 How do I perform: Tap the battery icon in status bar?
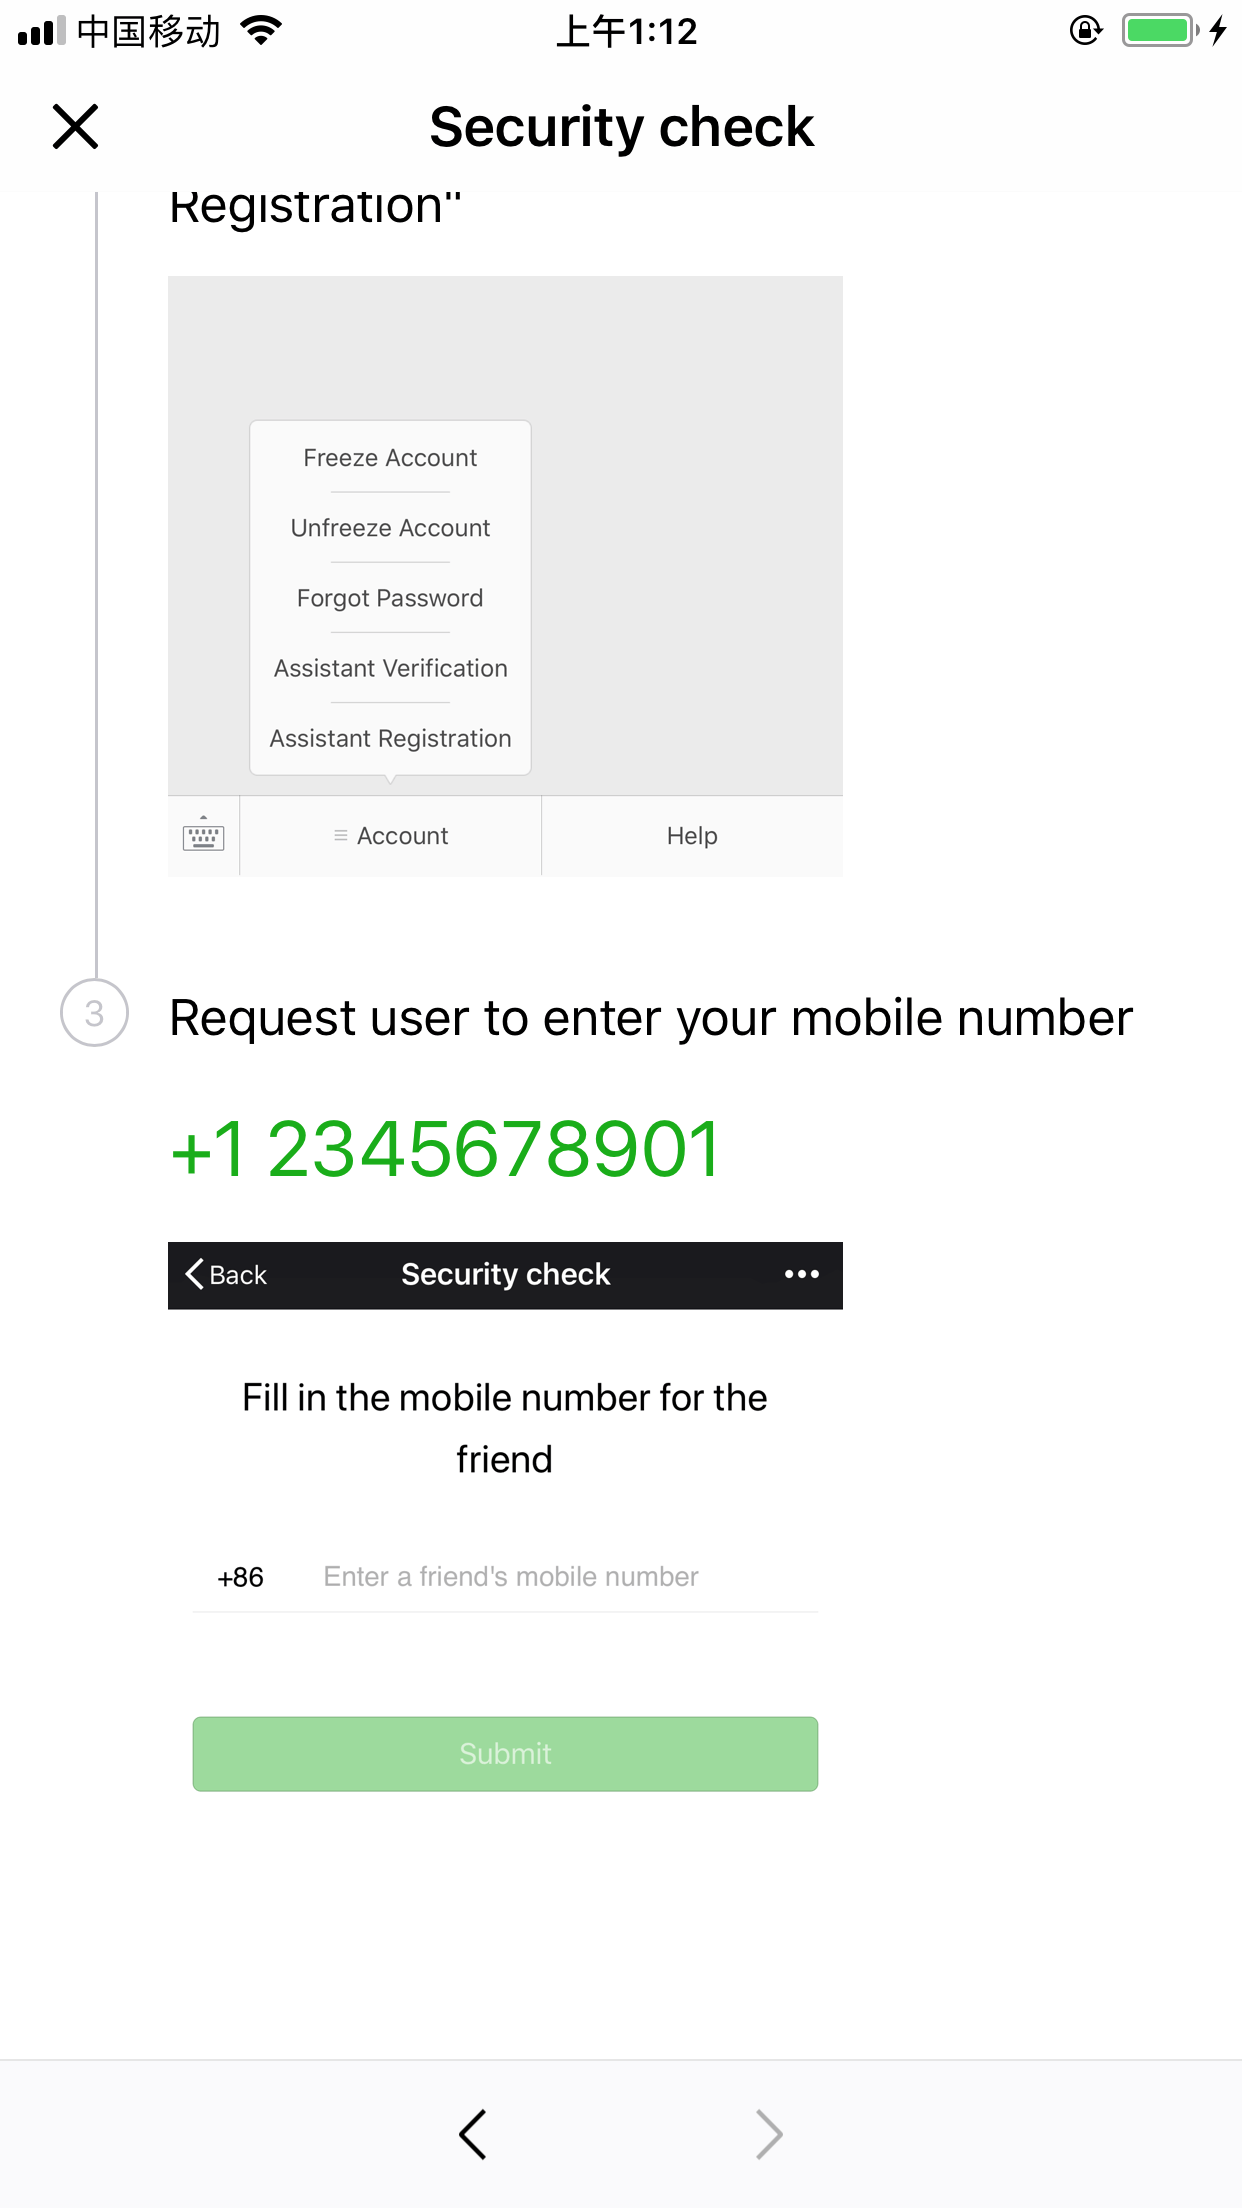pos(1158,31)
